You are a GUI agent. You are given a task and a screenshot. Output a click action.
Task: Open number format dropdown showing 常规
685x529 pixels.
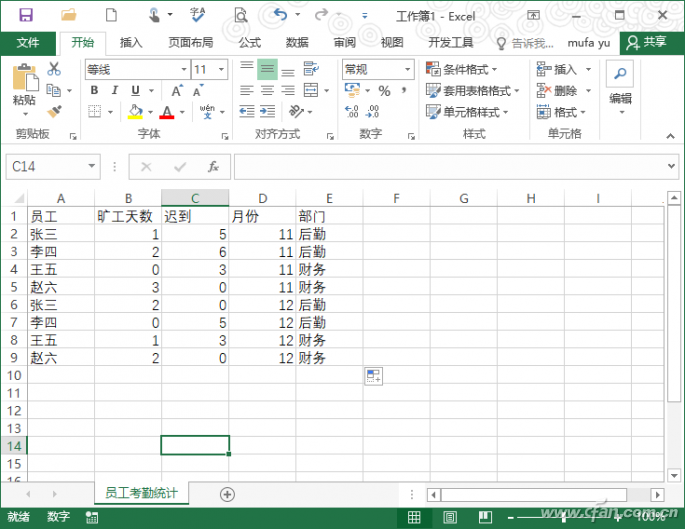pos(407,69)
